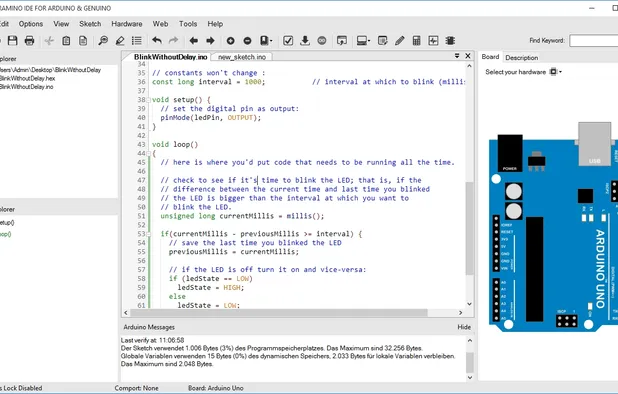
Task: Close the current editor tab with X
Action: click(468, 56)
